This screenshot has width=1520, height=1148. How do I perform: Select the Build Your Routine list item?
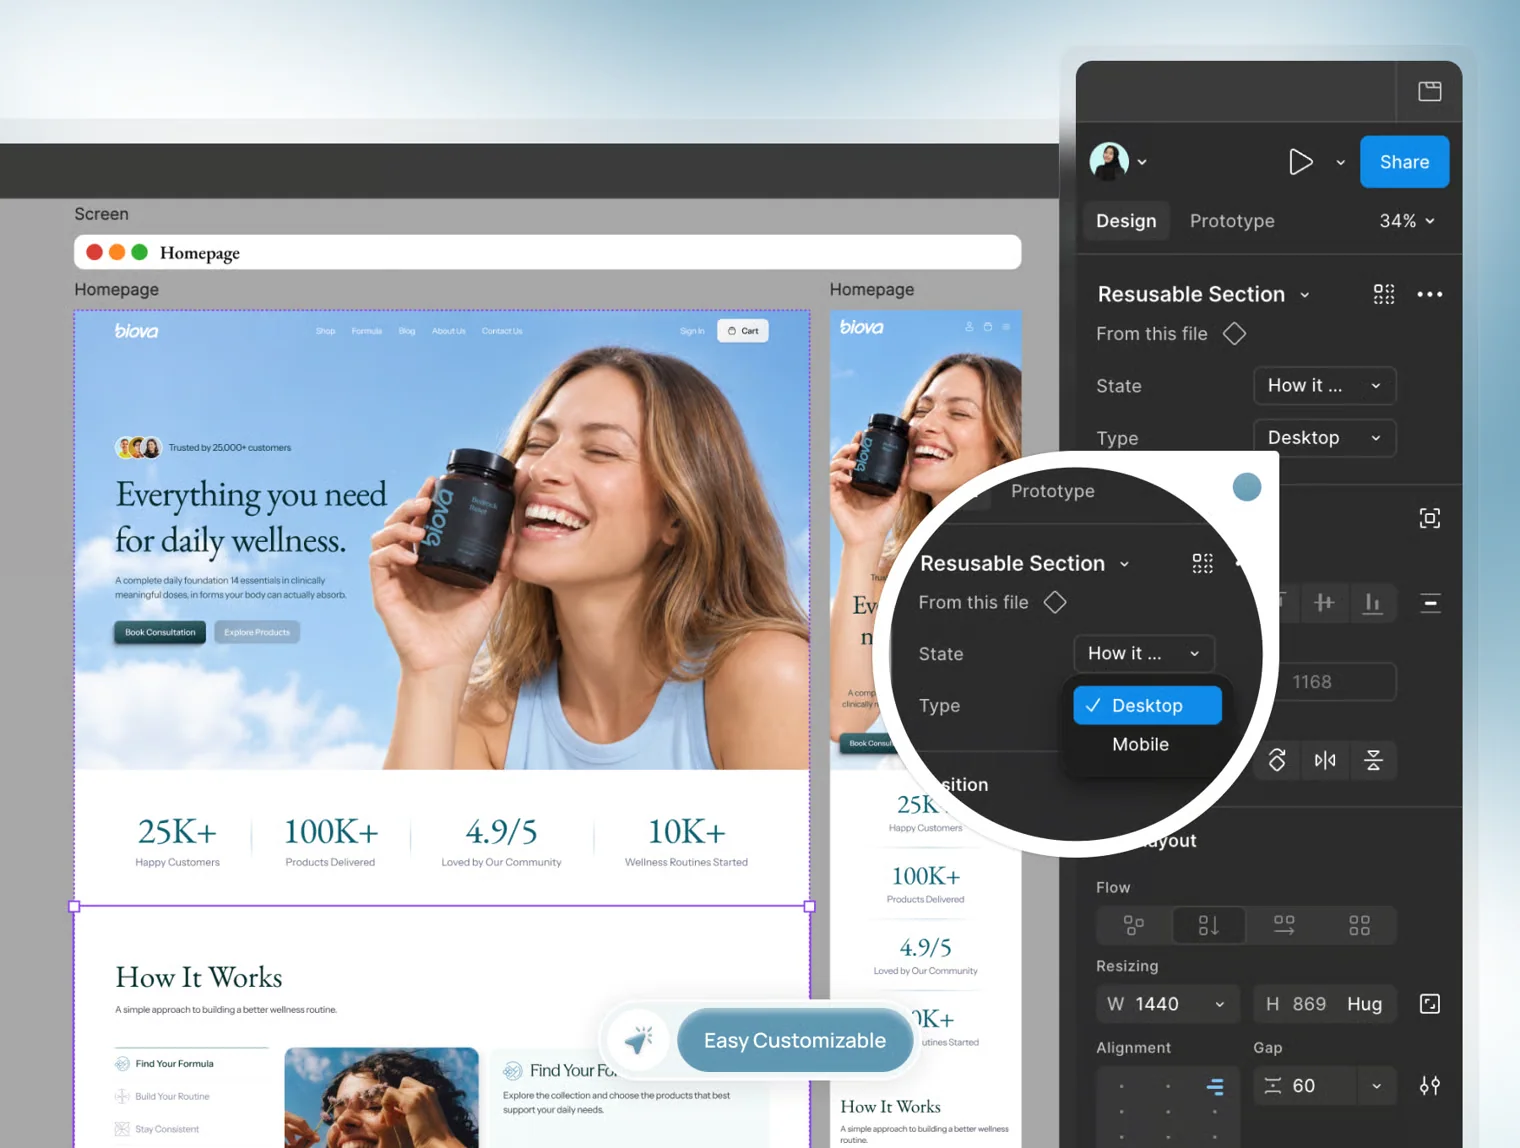point(163,1097)
